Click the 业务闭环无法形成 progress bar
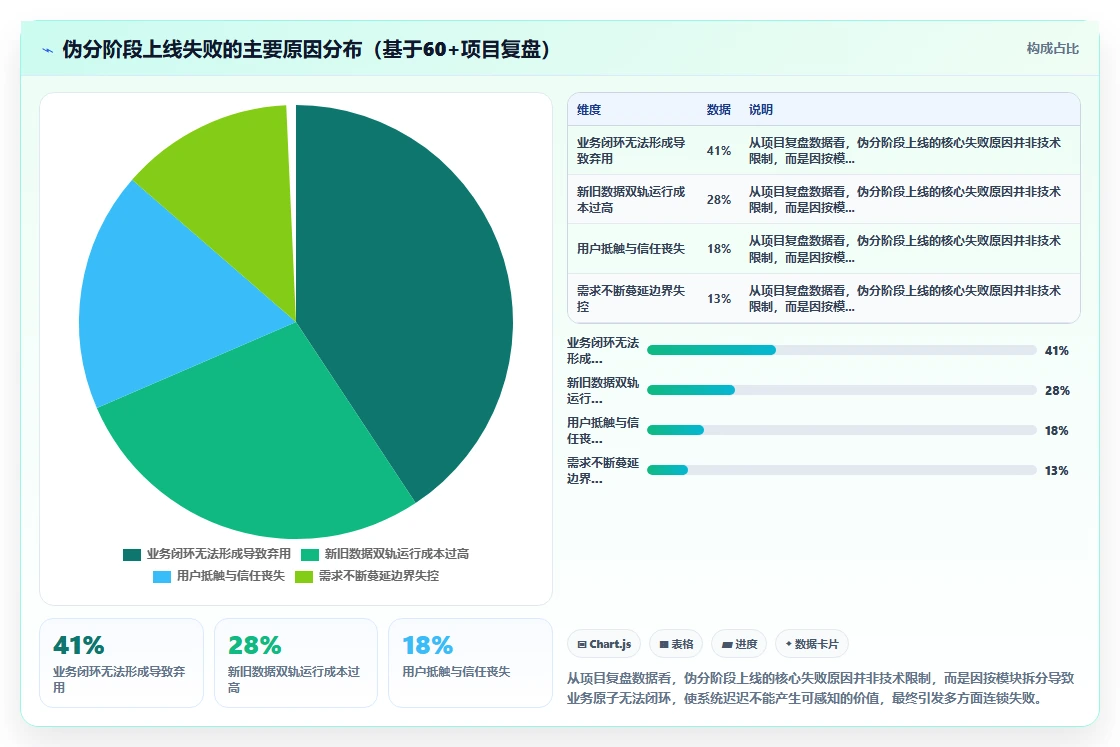 841,350
